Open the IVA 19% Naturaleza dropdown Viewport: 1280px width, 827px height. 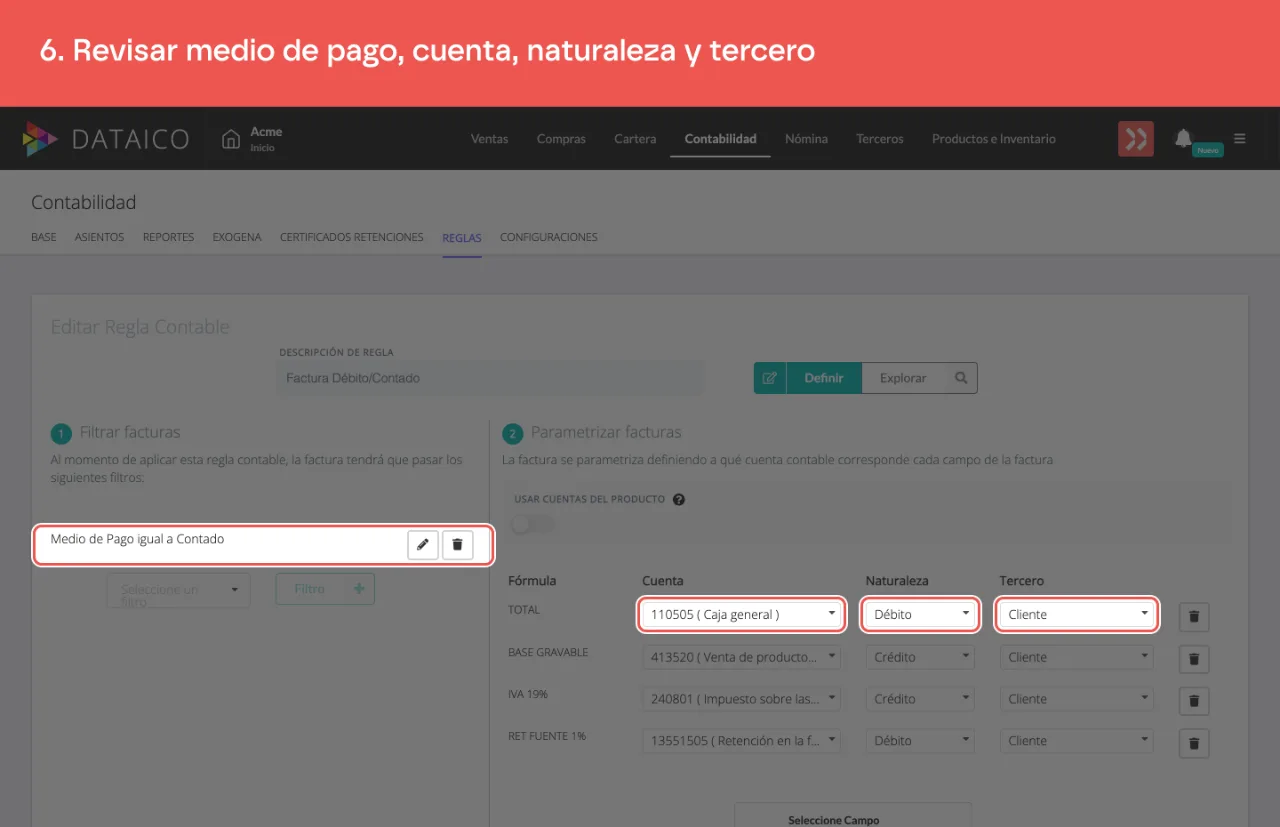[x=920, y=699]
